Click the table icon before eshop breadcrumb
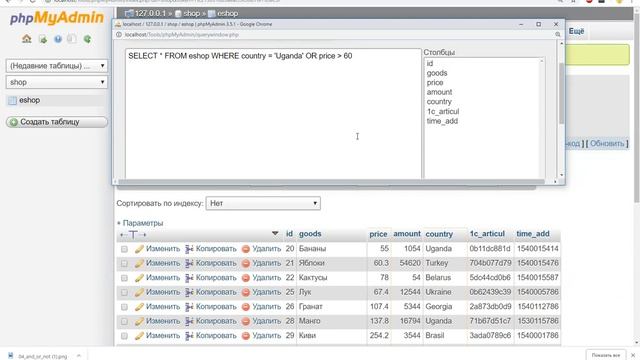The width and height of the screenshot is (640, 360). point(211,14)
